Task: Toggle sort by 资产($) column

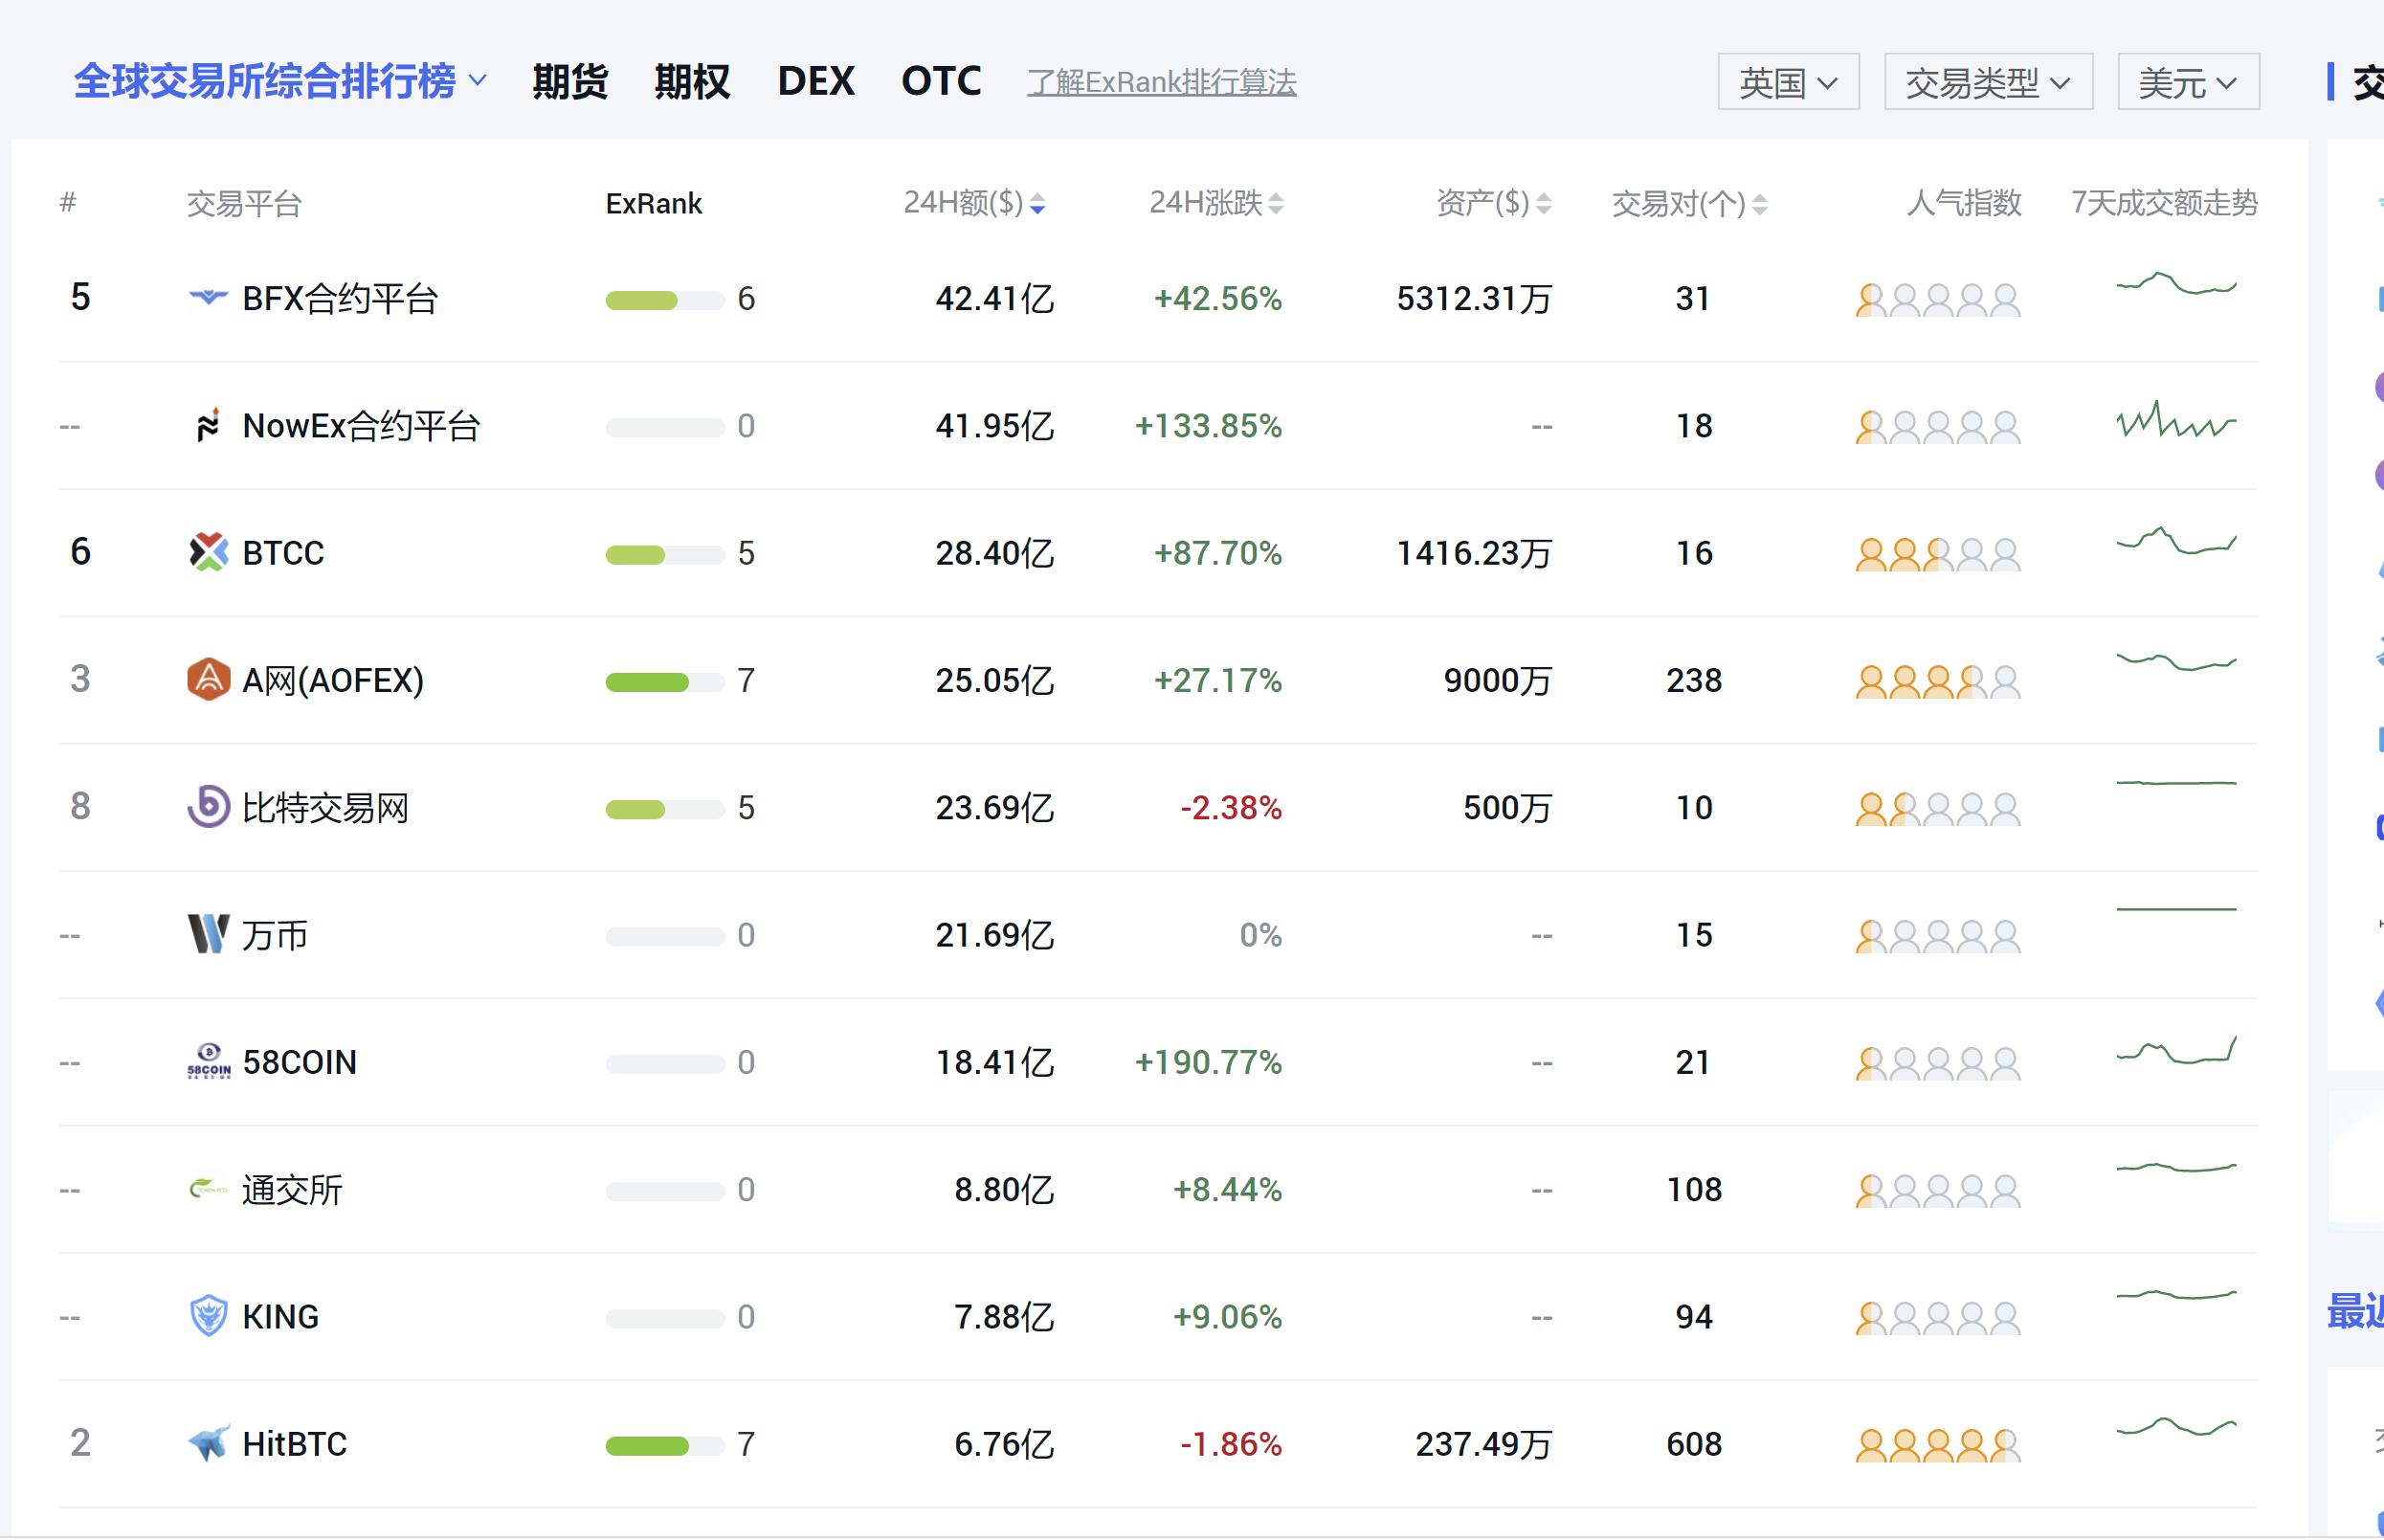Action: pyautogui.click(x=1493, y=204)
